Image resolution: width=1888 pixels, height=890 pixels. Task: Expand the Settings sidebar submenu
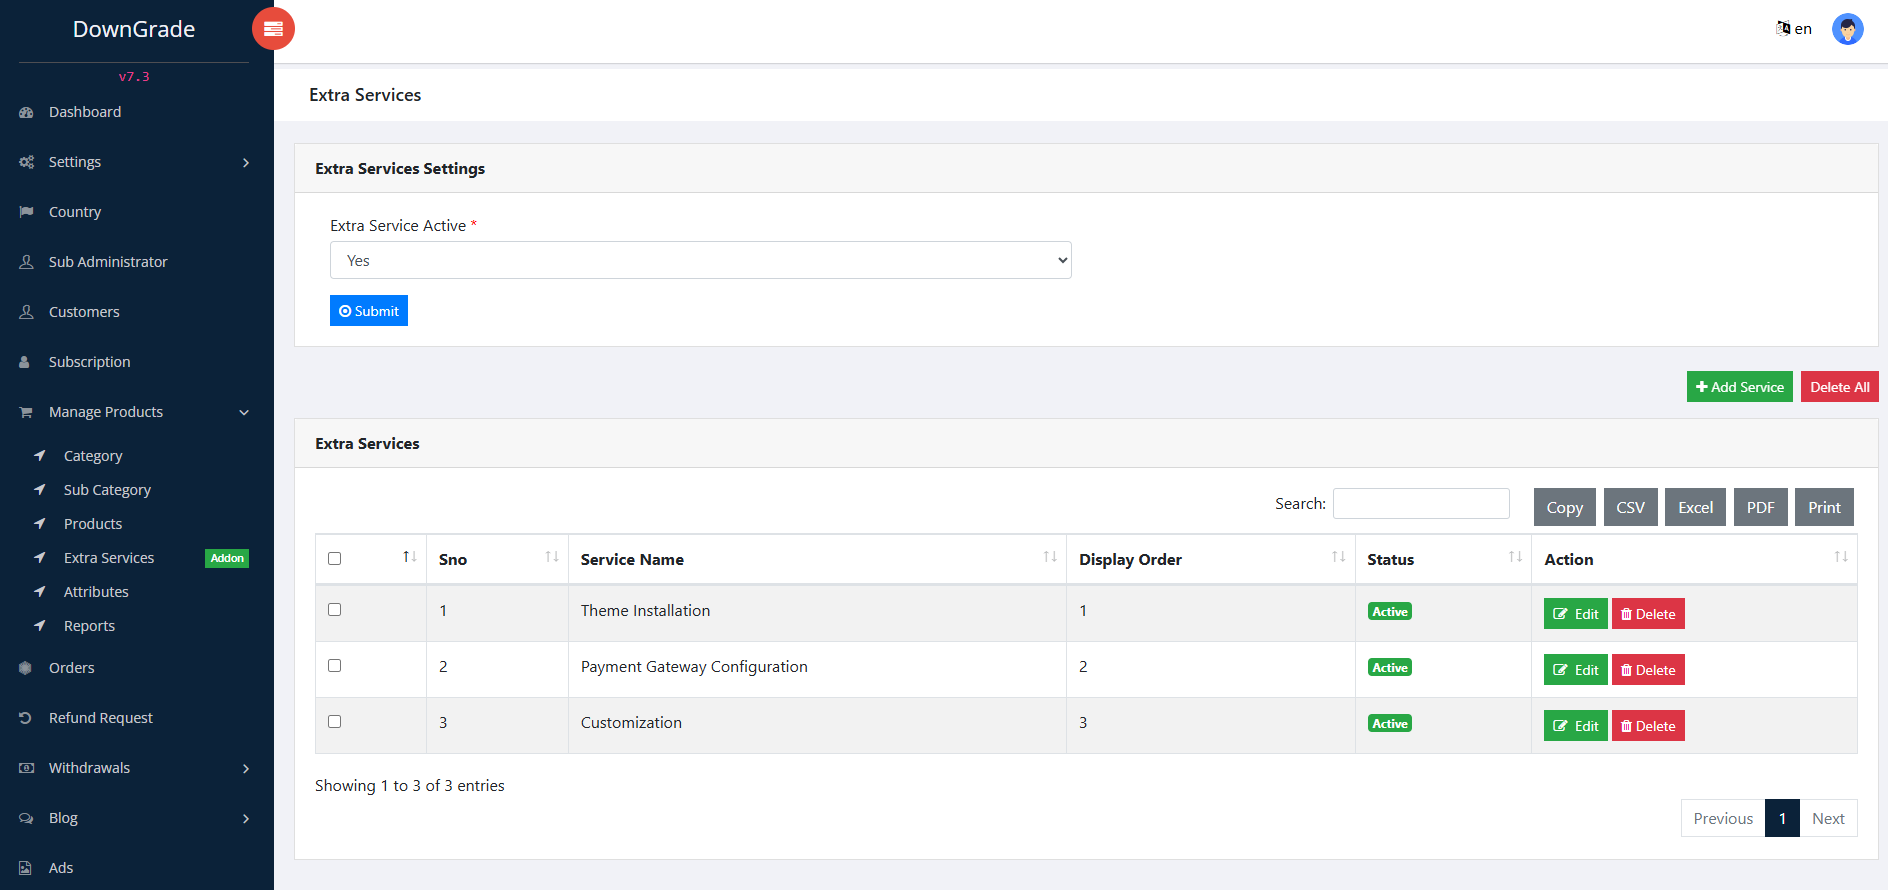pyautogui.click(x=133, y=162)
